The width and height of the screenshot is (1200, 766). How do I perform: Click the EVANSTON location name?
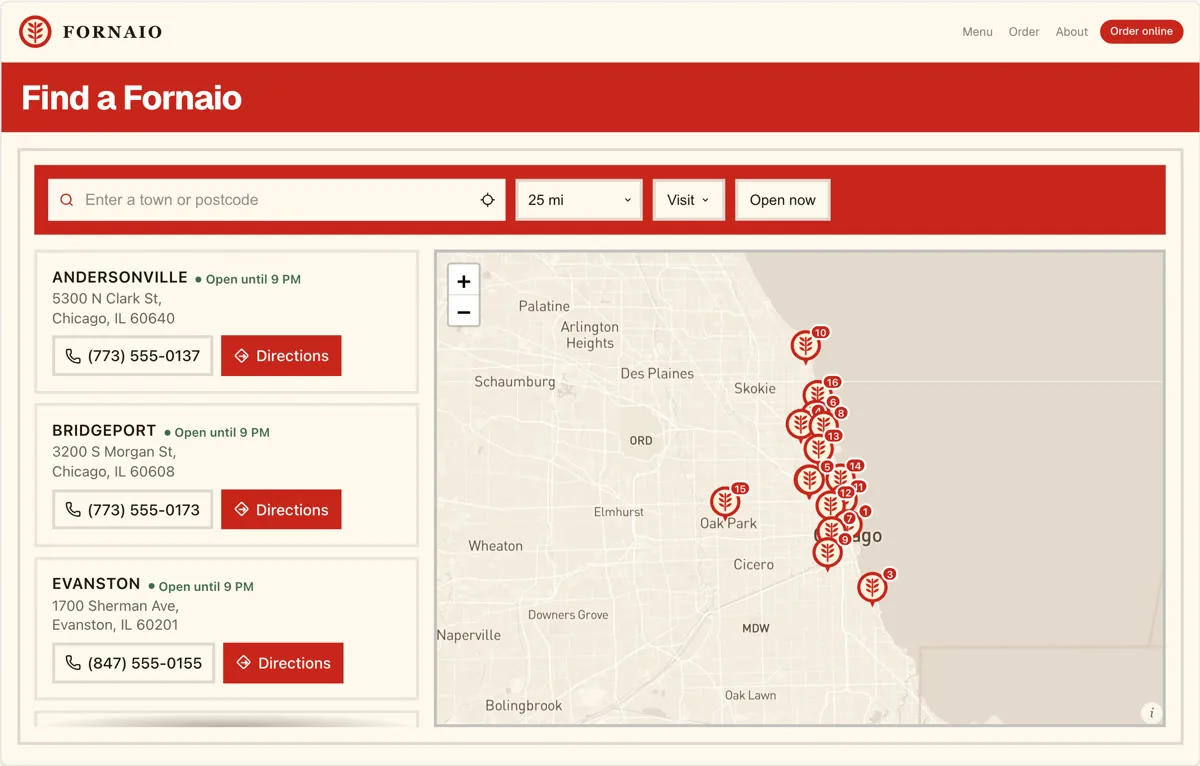pos(96,583)
